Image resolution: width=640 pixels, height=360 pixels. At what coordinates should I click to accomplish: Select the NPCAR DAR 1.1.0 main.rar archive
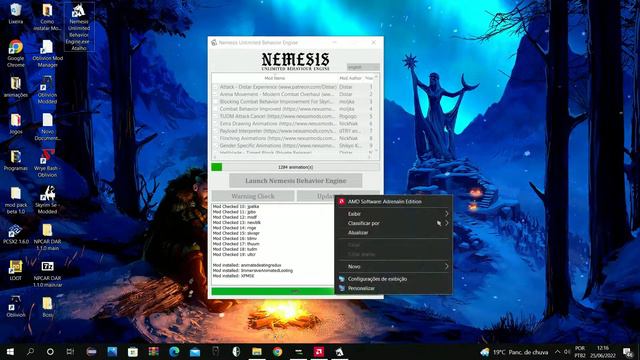pos(47,274)
